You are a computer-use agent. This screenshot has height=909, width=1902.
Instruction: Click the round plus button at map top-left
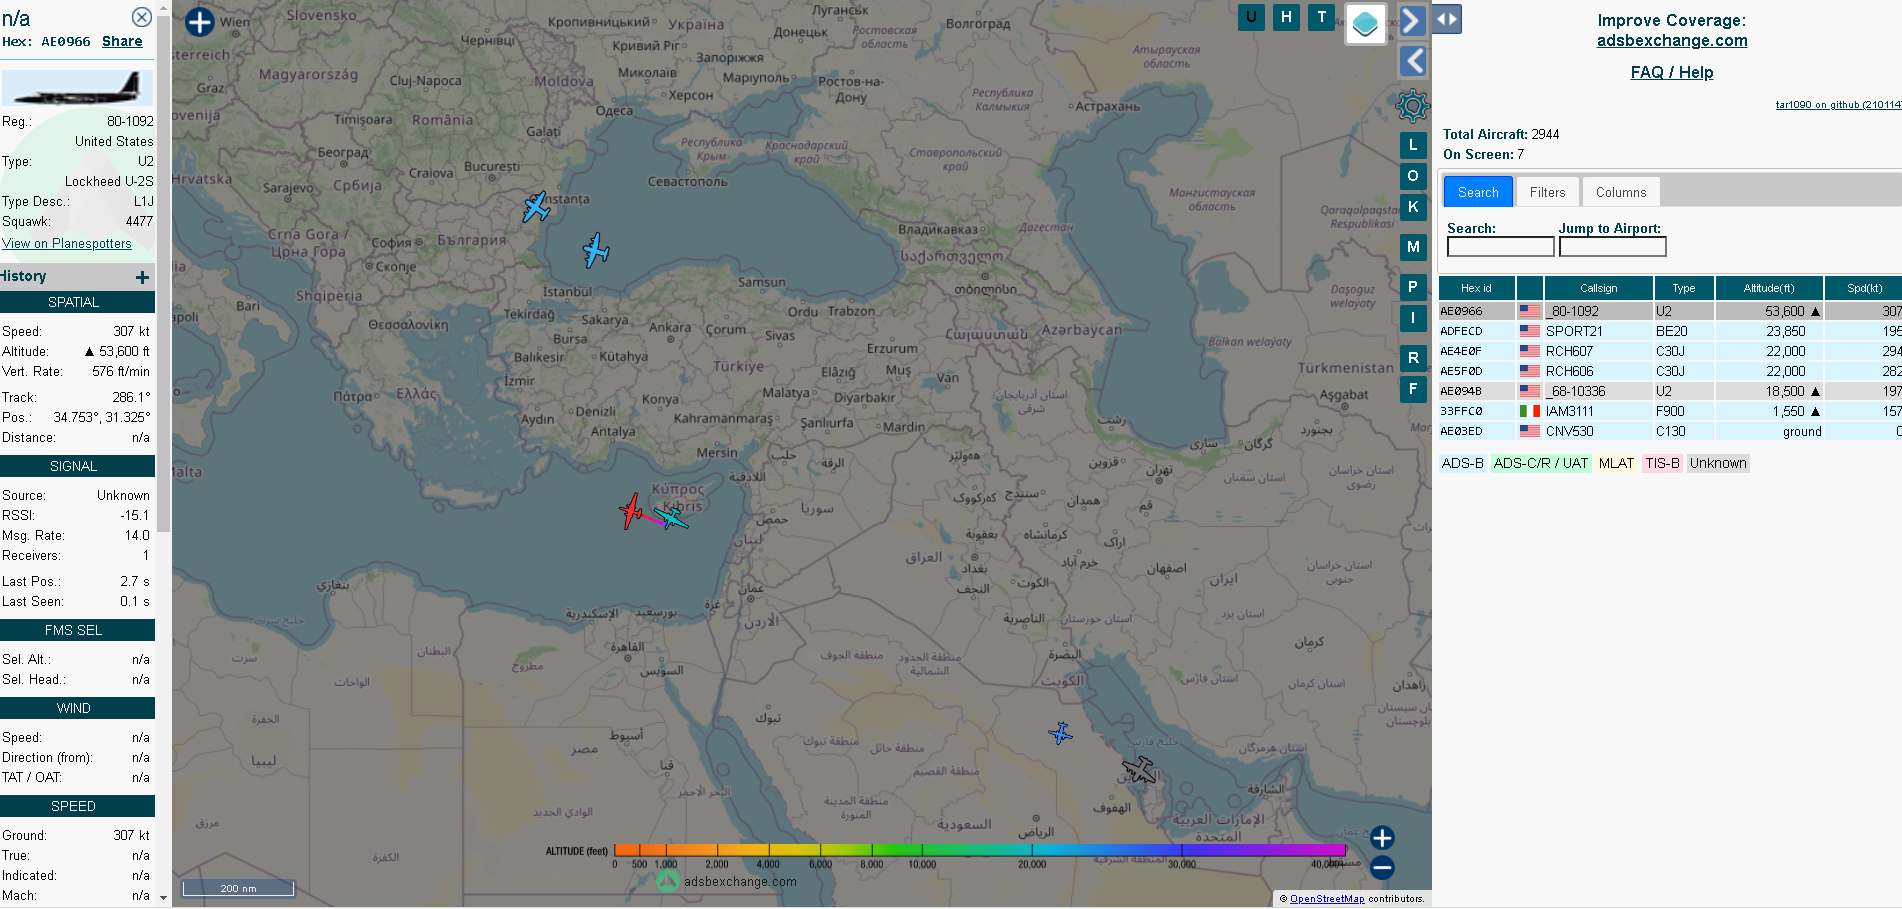[x=200, y=22]
